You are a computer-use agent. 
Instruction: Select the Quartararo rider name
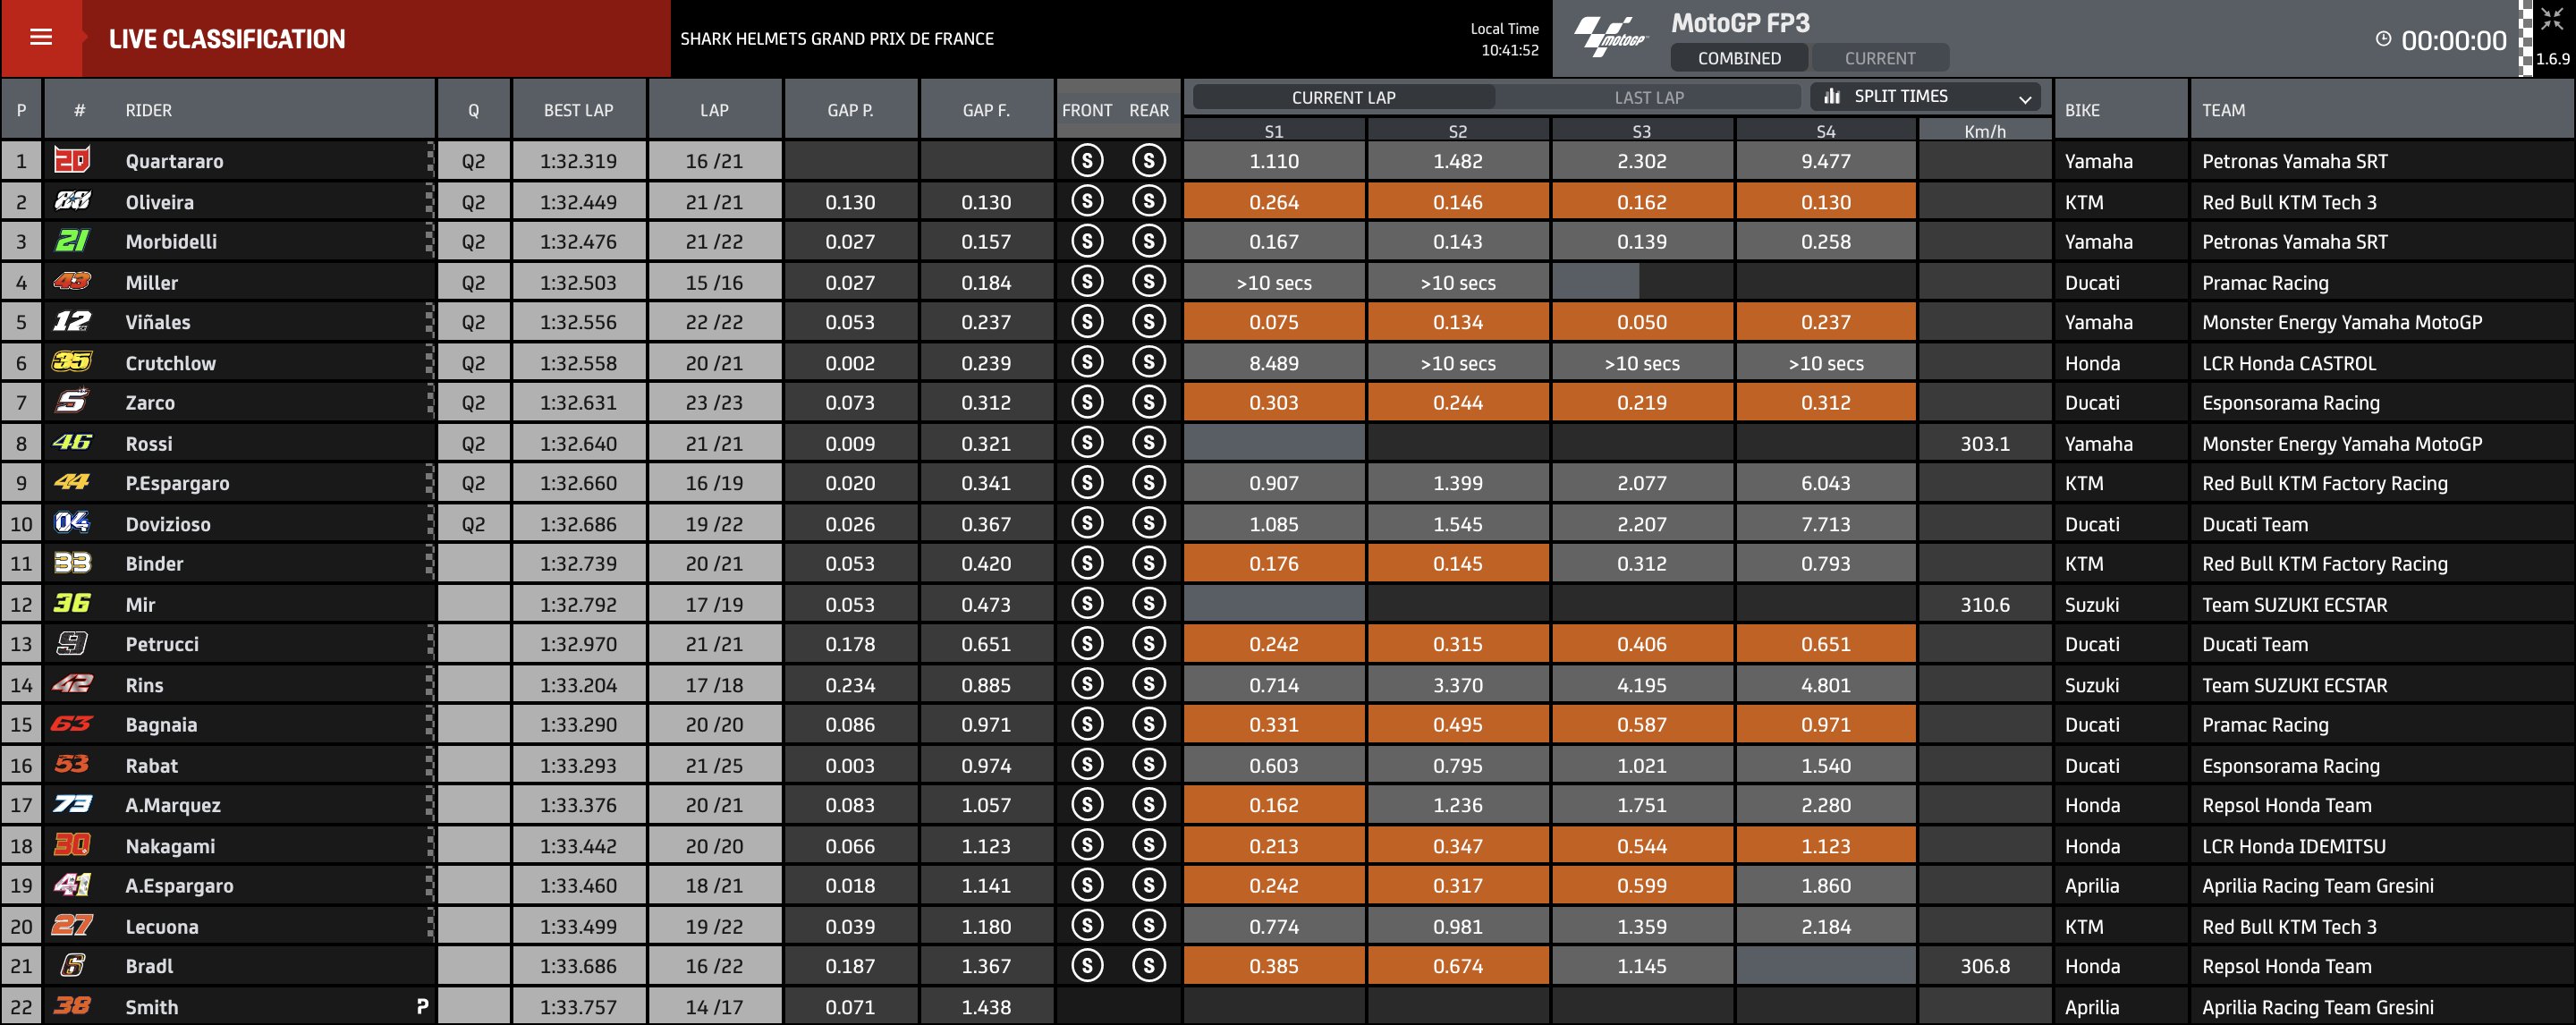(x=174, y=161)
